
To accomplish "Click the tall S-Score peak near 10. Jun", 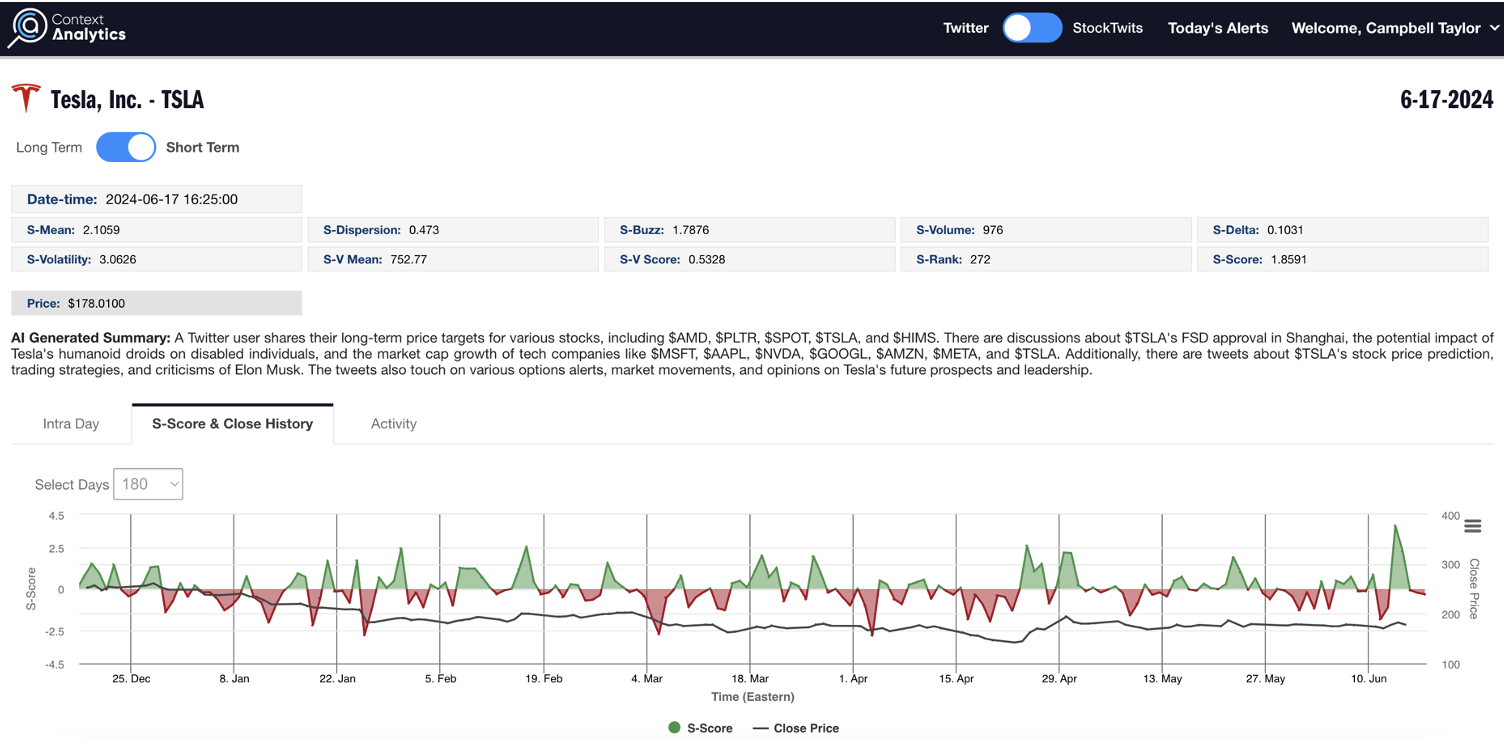I will pos(1395,527).
